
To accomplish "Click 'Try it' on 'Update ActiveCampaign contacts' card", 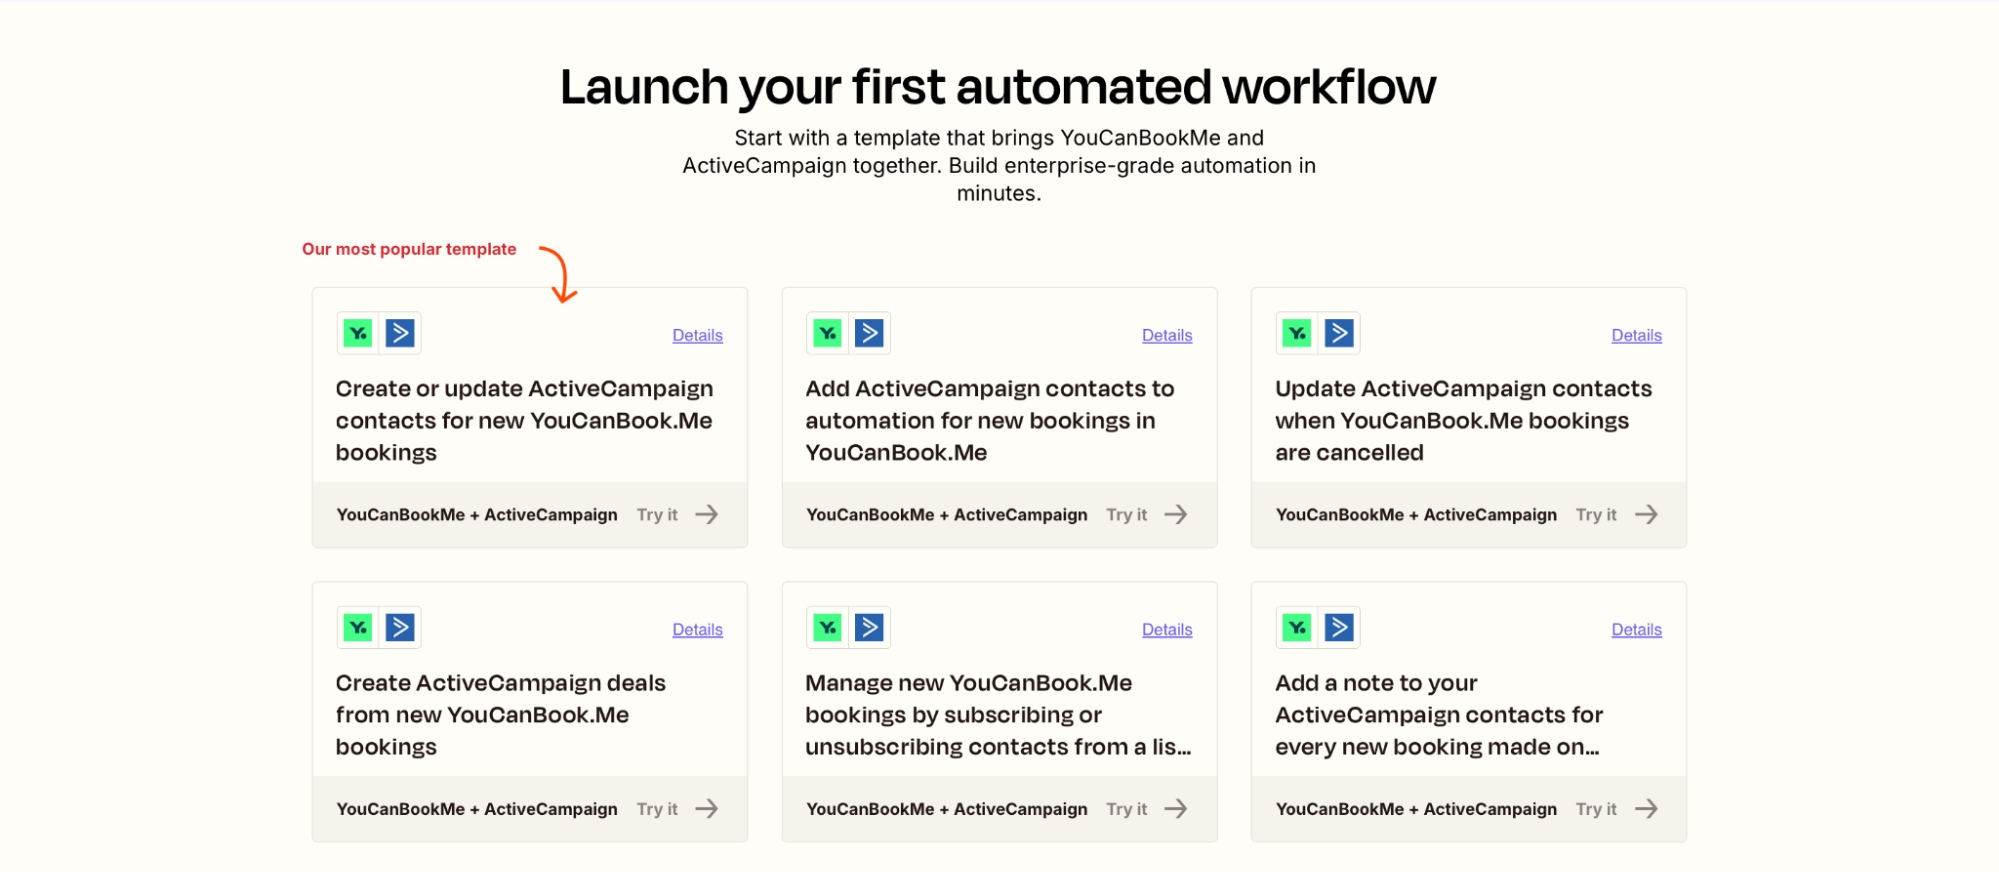I will [x=1596, y=514].
